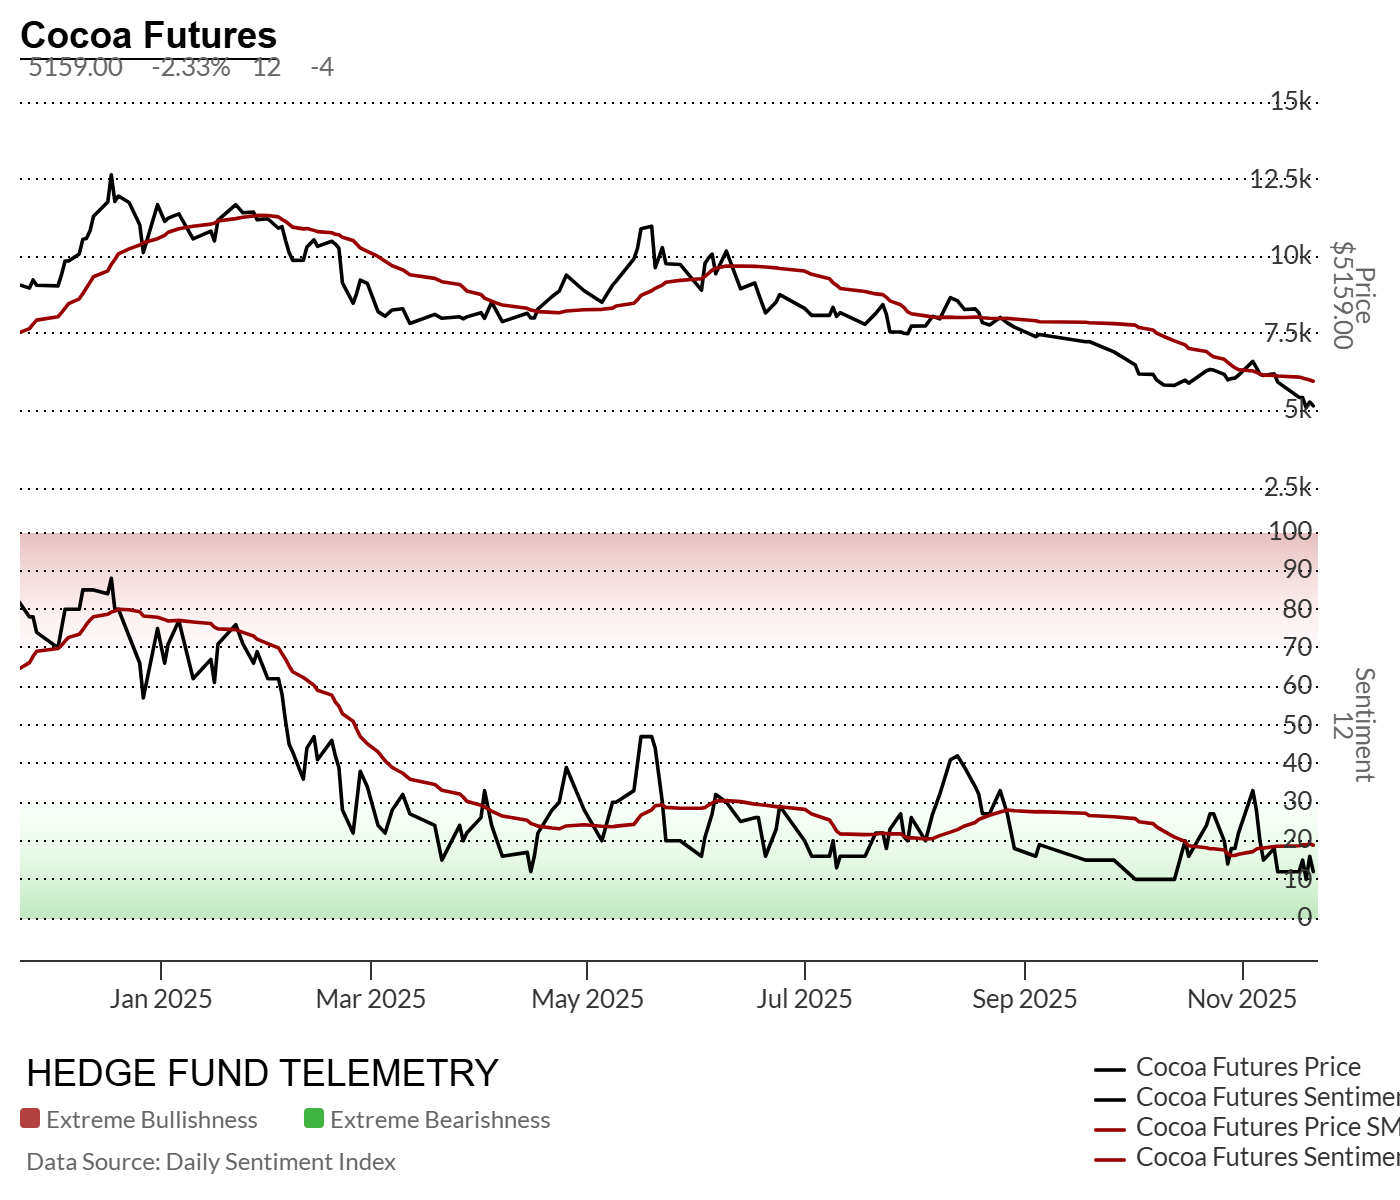
Task: Select the Mar 2025 x-axis label
Action: (x=371, y=999)
